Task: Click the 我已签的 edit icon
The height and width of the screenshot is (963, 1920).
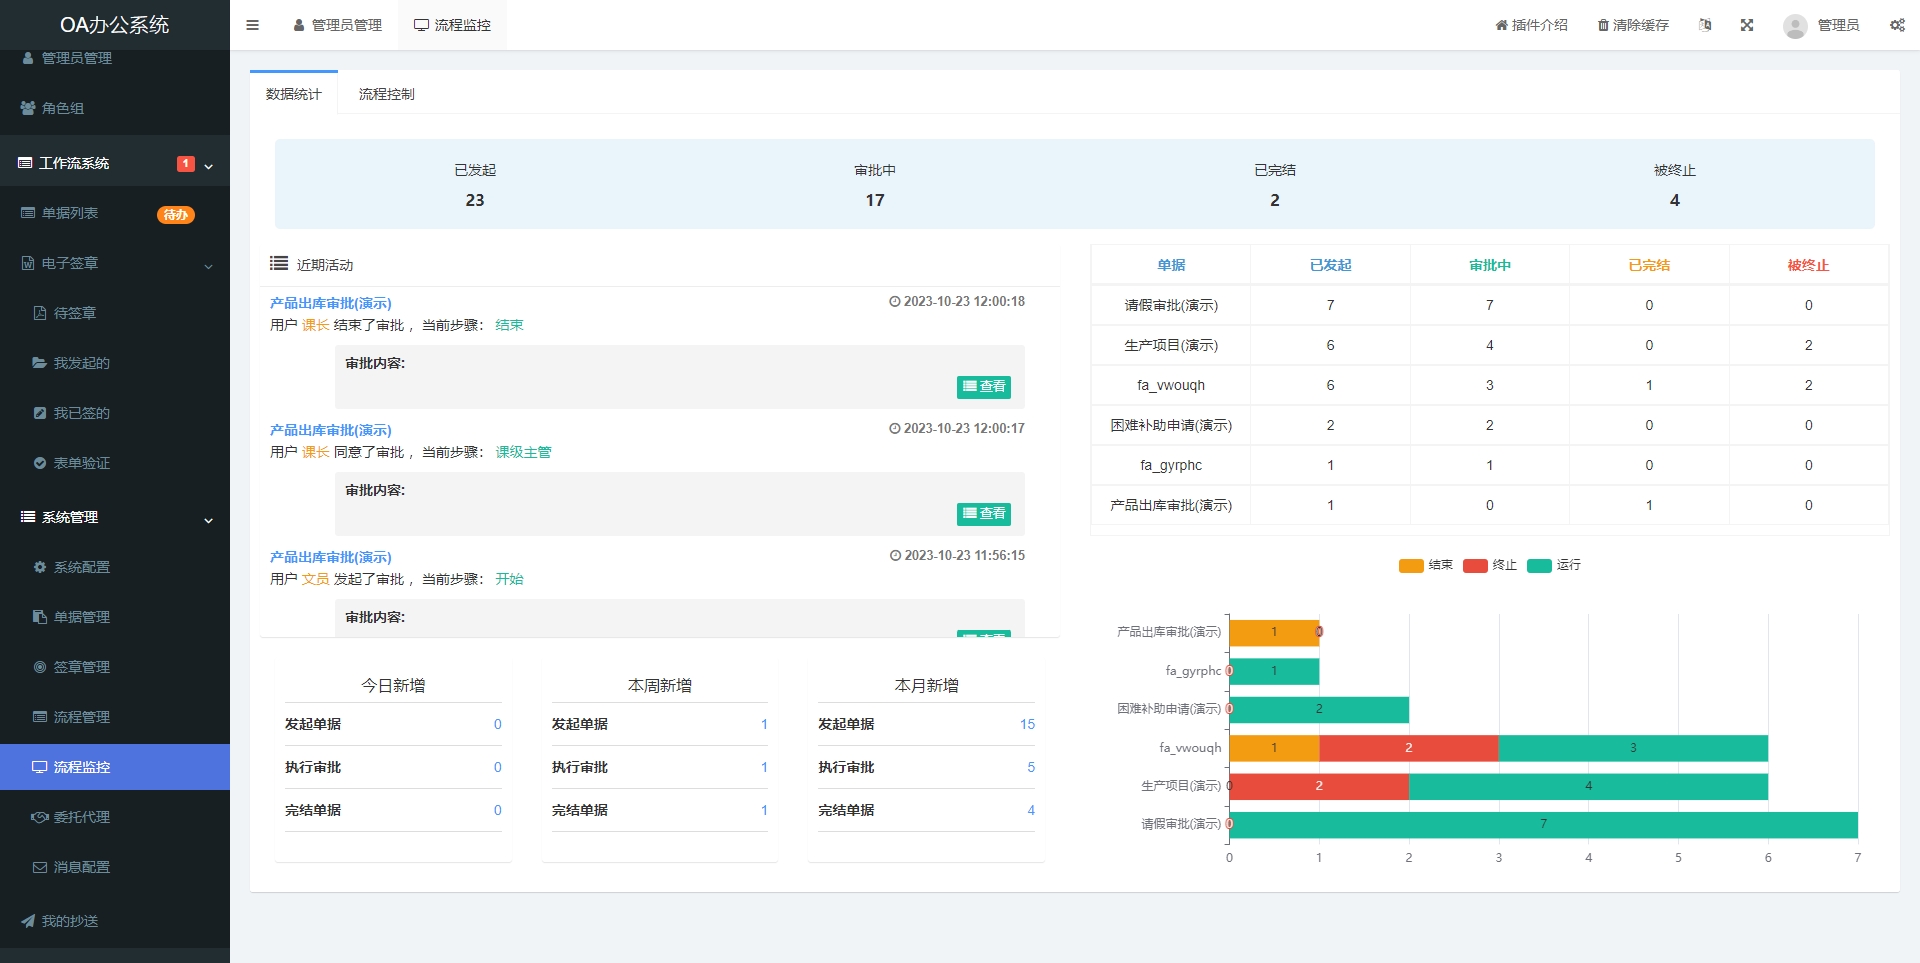Action: tap(40, 413)
